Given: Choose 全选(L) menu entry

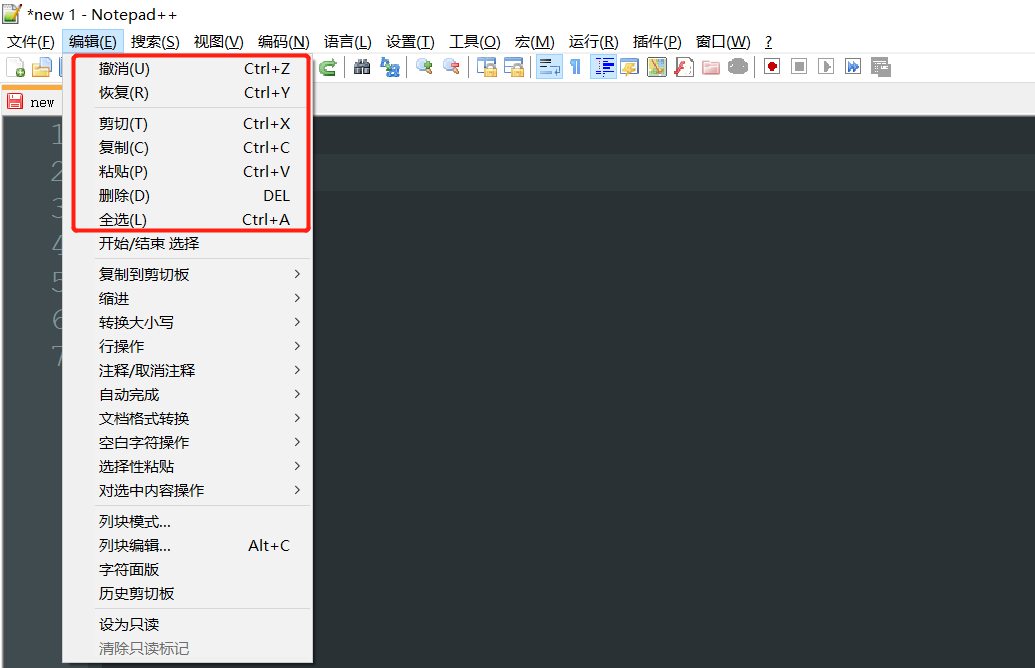Looking at the screenshot, I should point(187,219).
